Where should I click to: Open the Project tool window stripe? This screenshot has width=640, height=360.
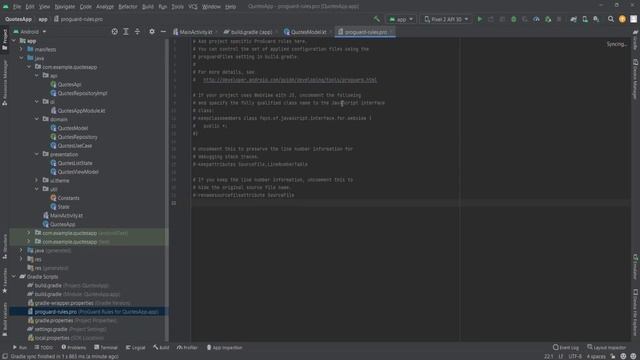click(x=4, y=40)
